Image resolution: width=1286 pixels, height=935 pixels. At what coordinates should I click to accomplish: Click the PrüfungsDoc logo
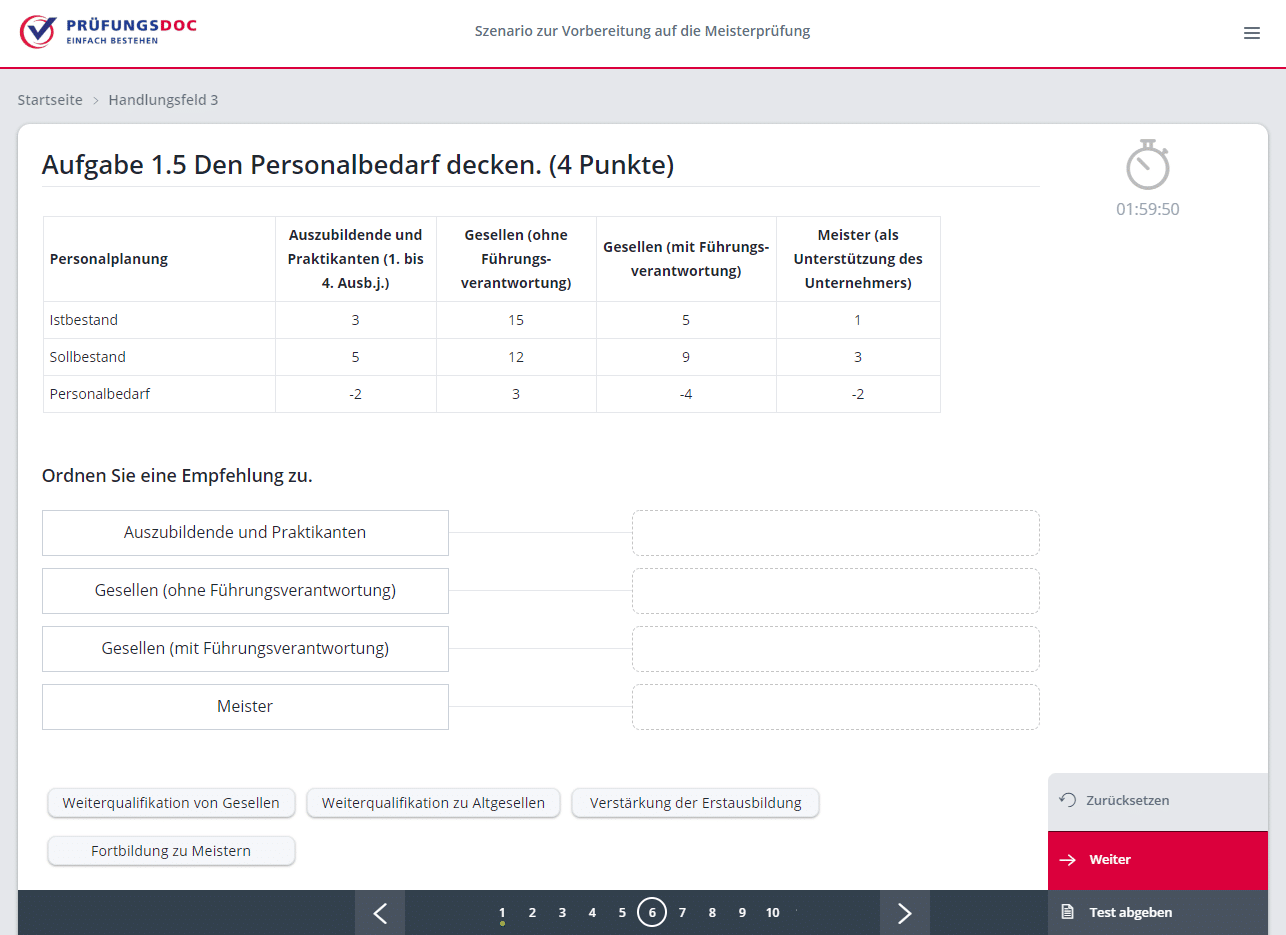click(108, 31)
